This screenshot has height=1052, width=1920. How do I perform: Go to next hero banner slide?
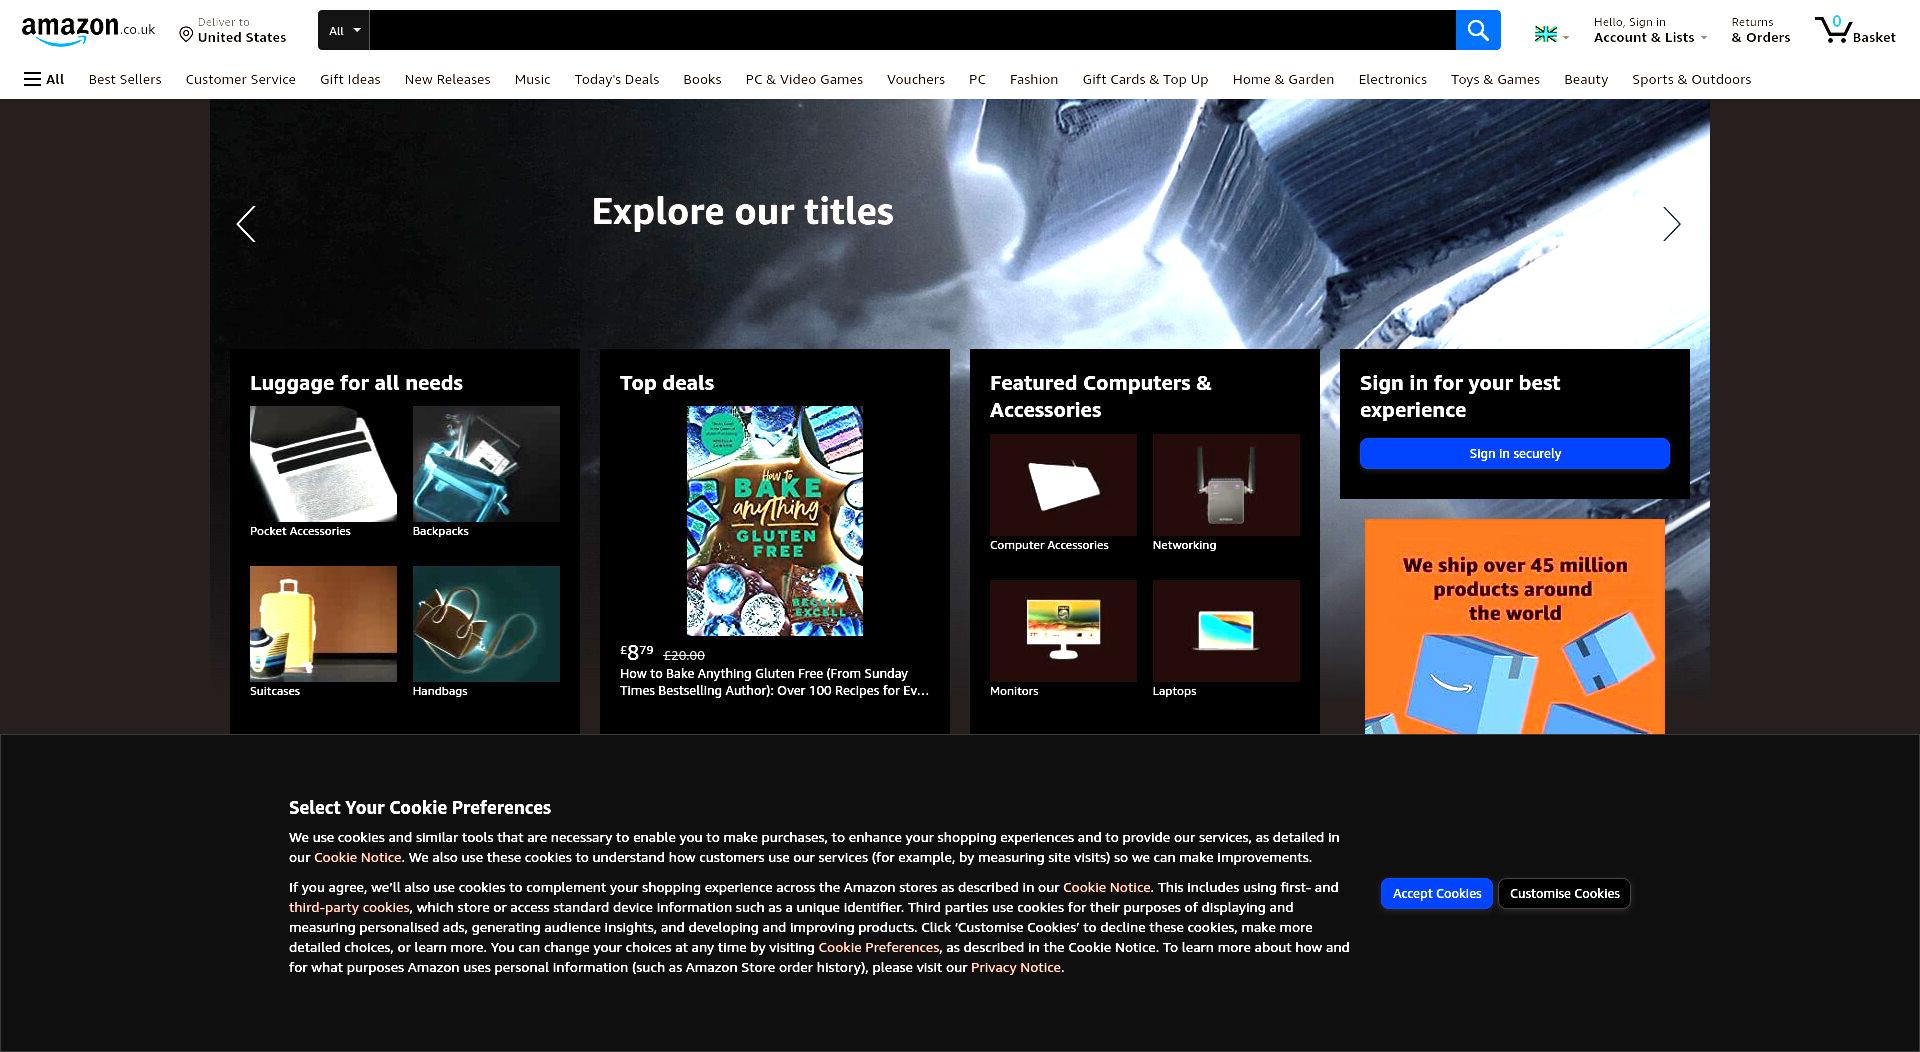coord(1671,224)
